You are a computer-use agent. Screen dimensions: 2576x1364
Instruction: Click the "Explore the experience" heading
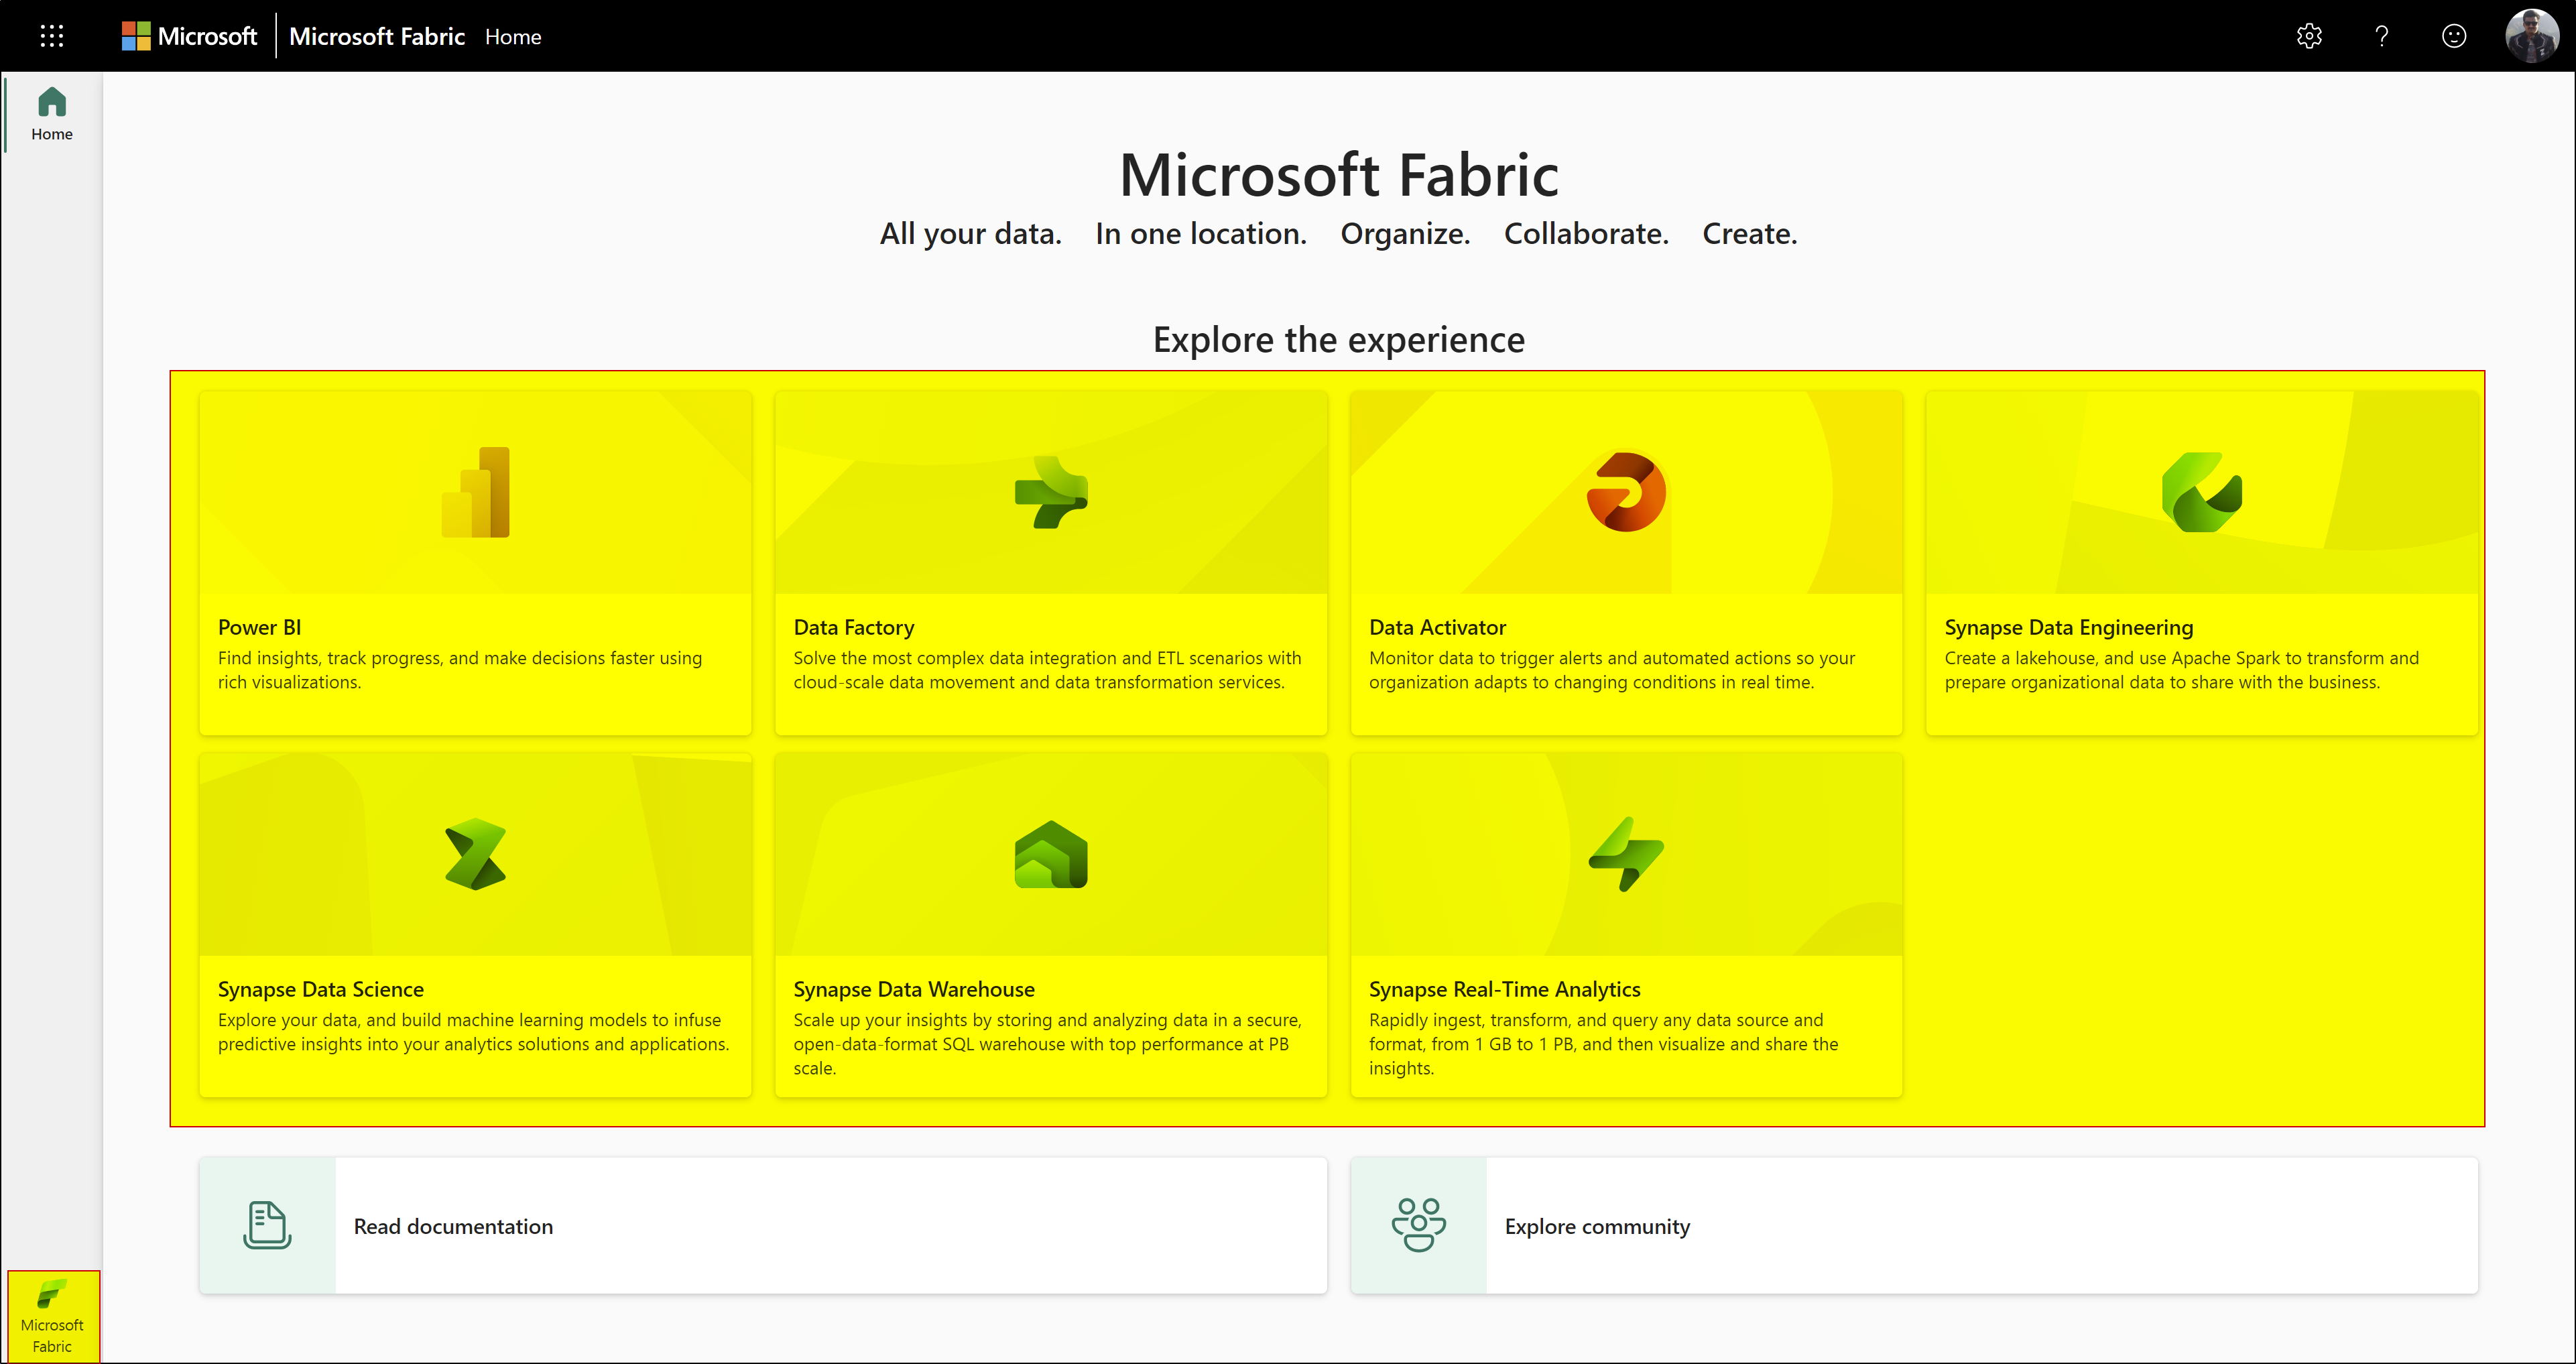point(1339,340)
